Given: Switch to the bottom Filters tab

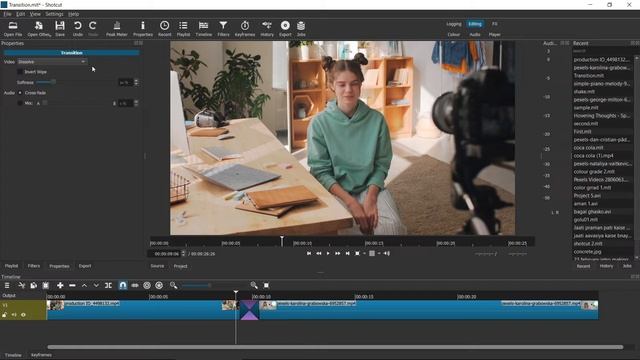Looking at the screenshot, I should pos(34,266).
